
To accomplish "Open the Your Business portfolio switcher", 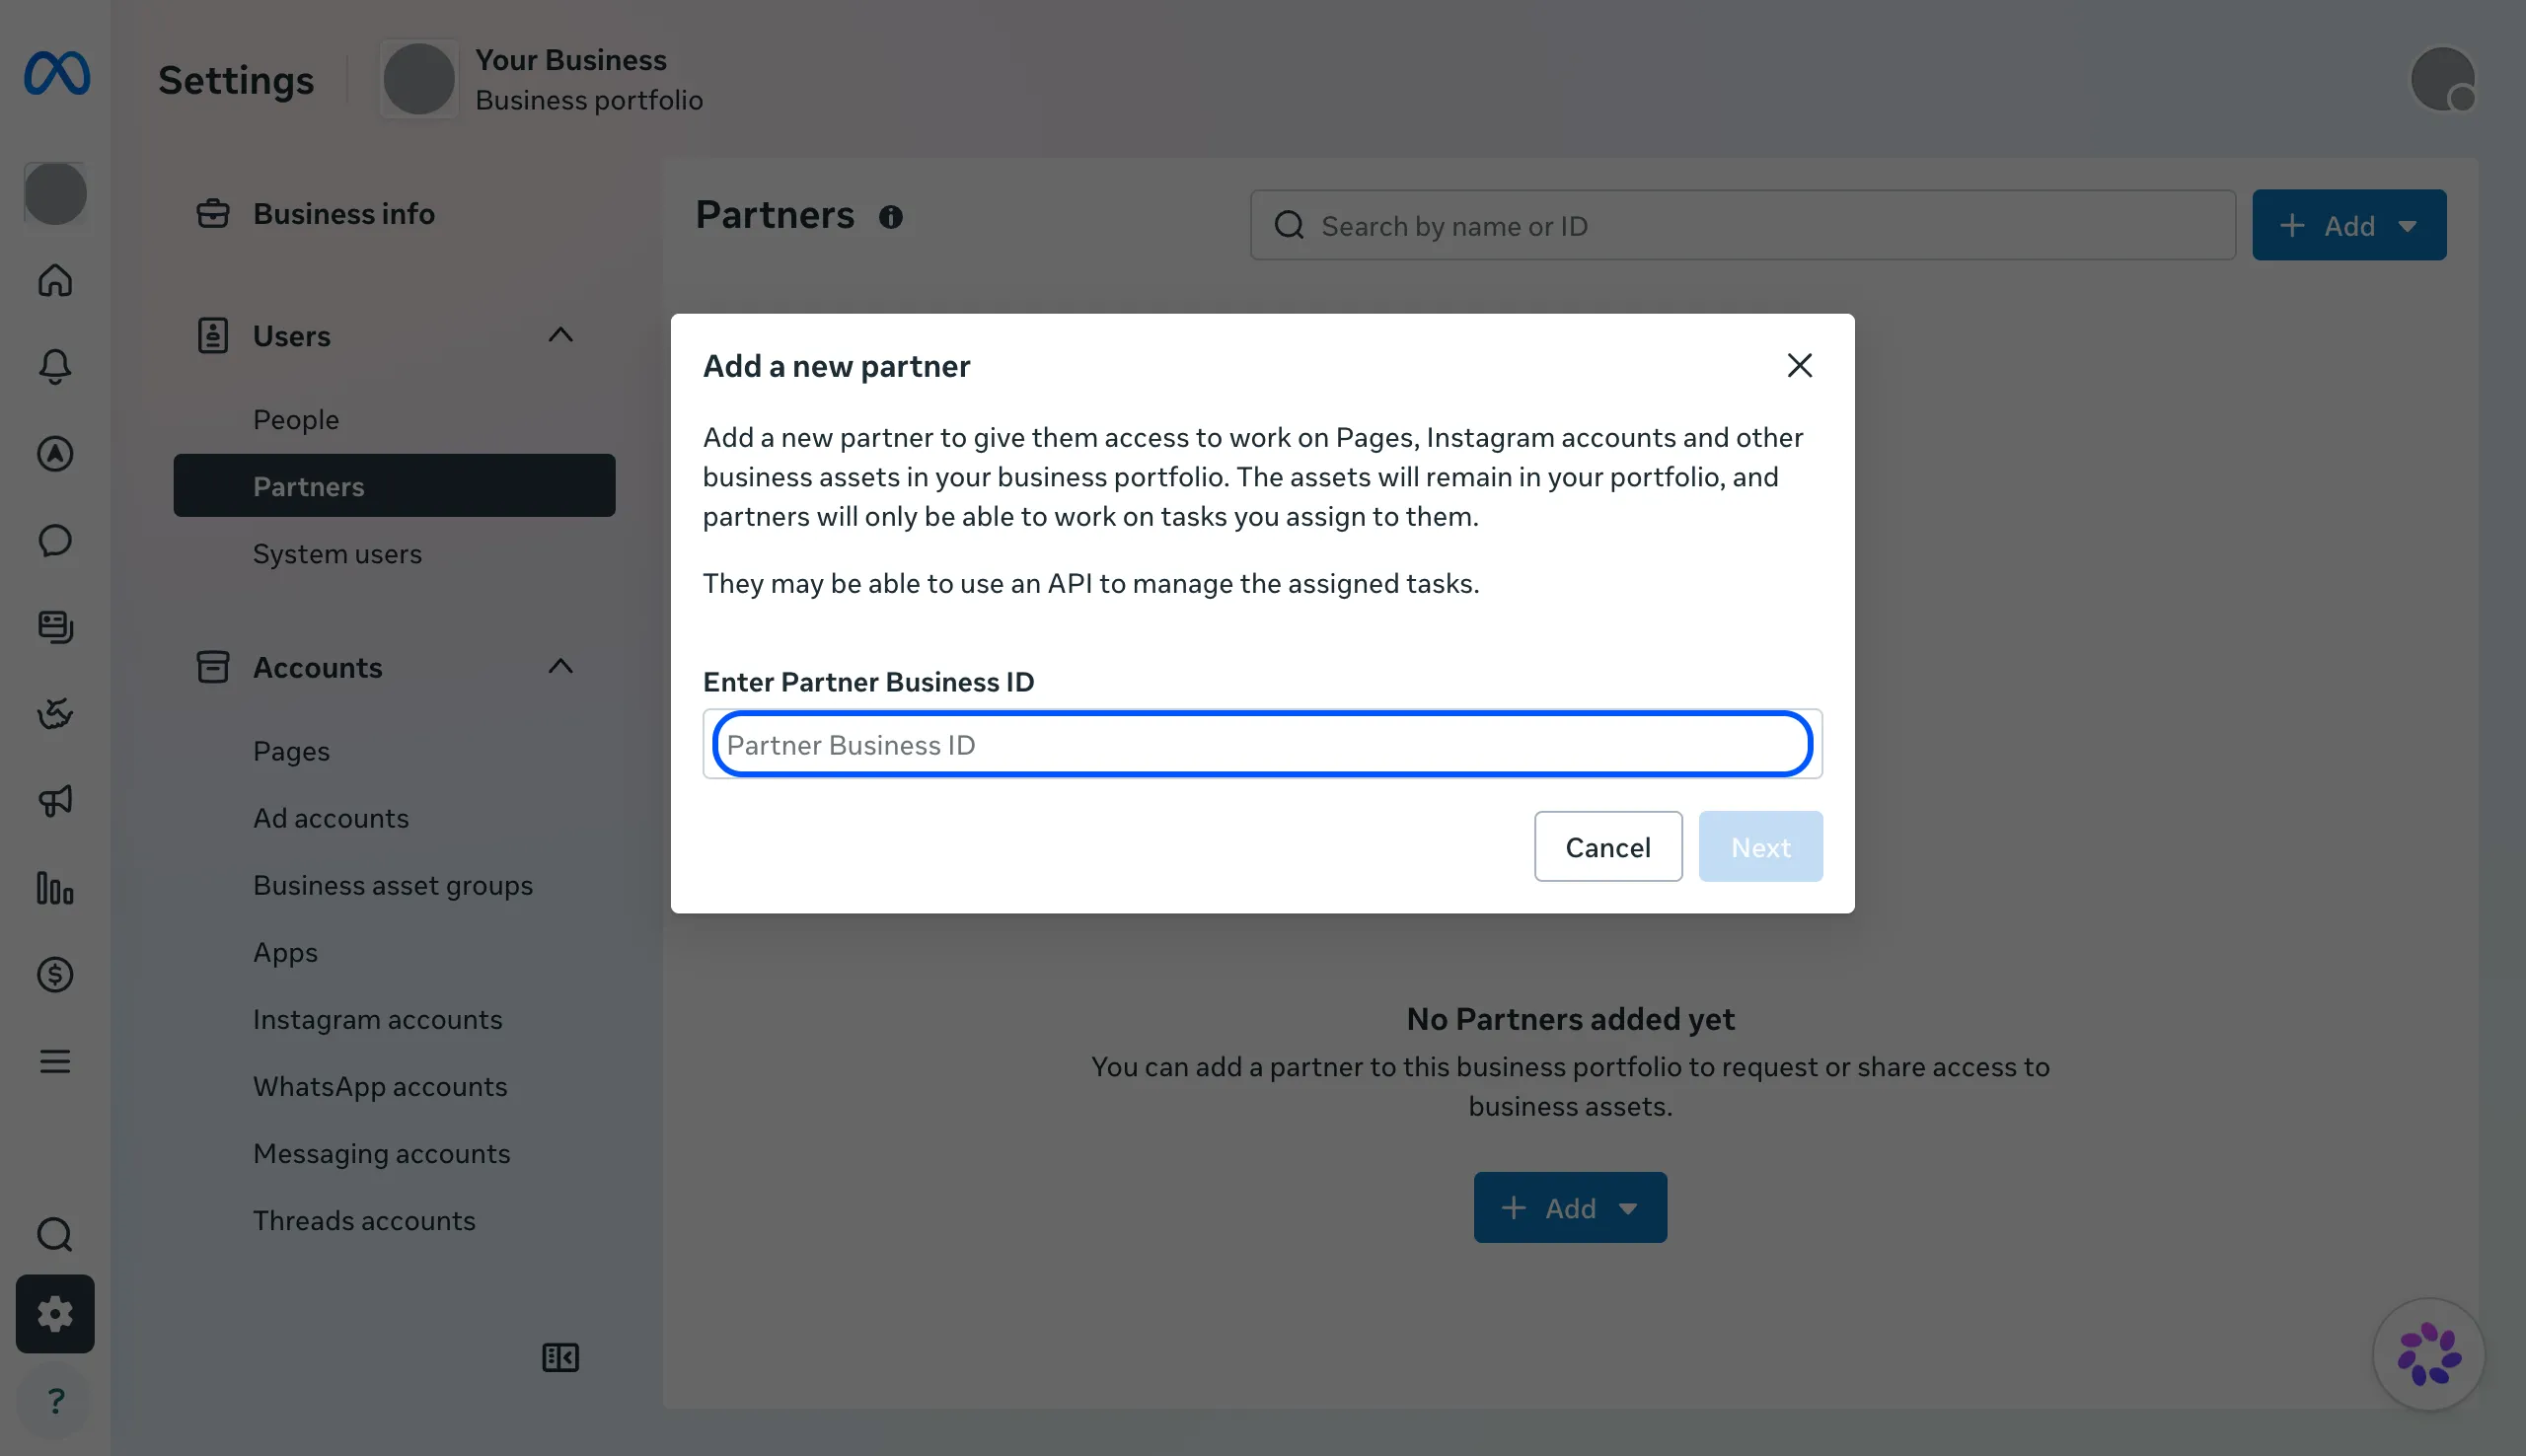I will [x=544, y=80].
